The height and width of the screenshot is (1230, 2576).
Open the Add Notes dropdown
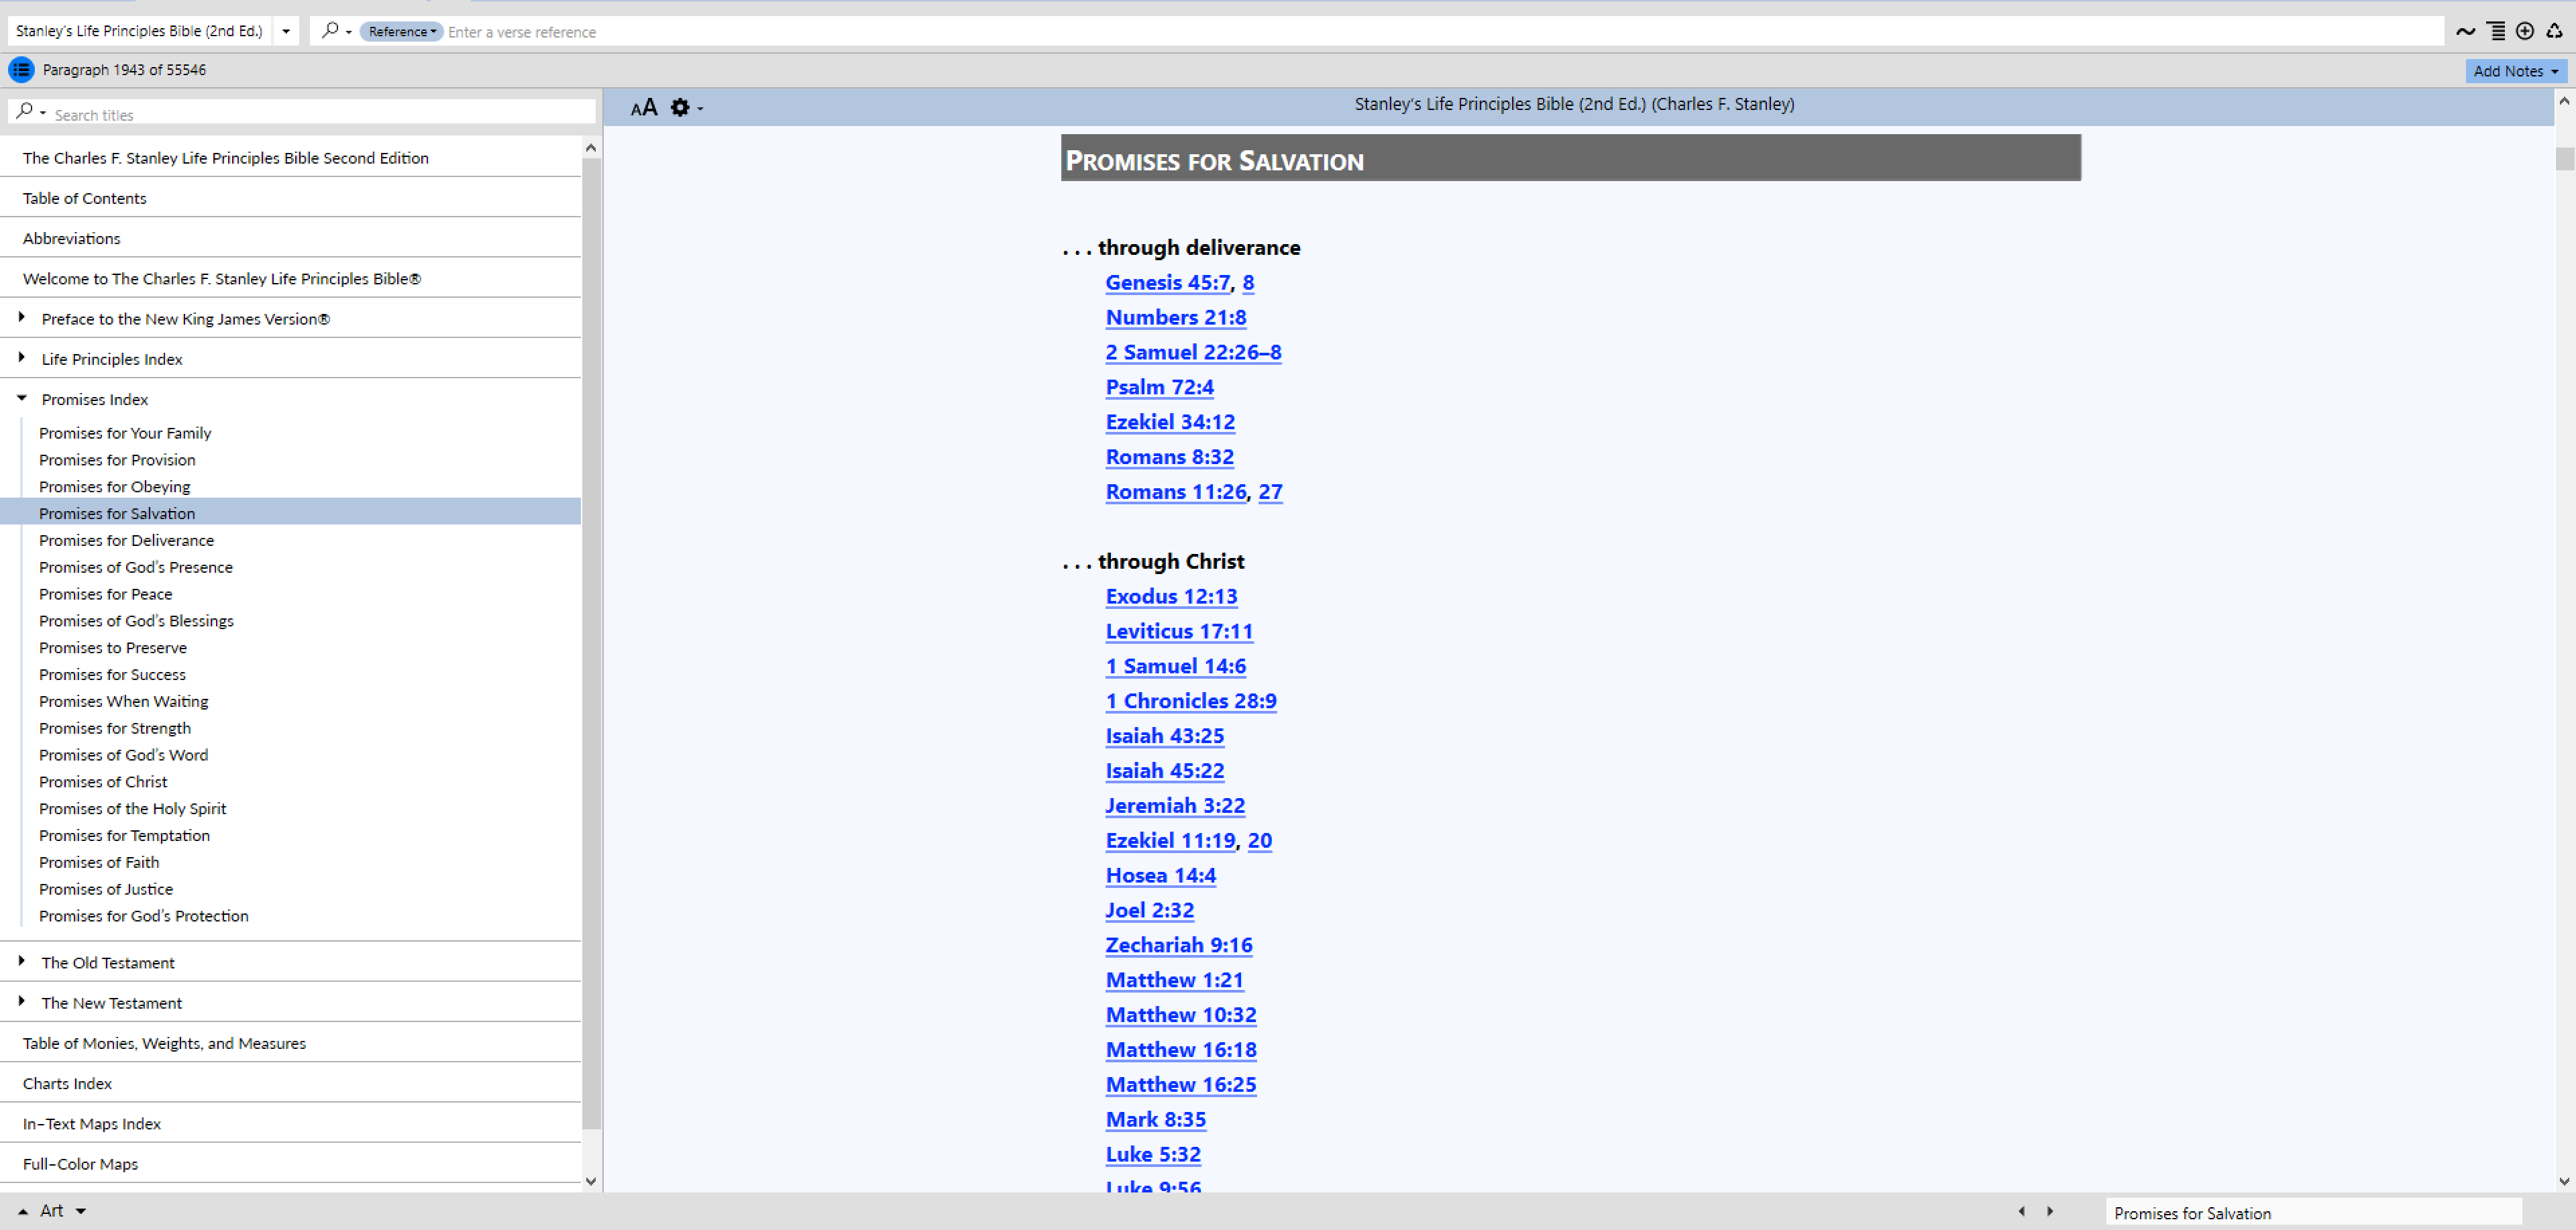click(2514, 71)
